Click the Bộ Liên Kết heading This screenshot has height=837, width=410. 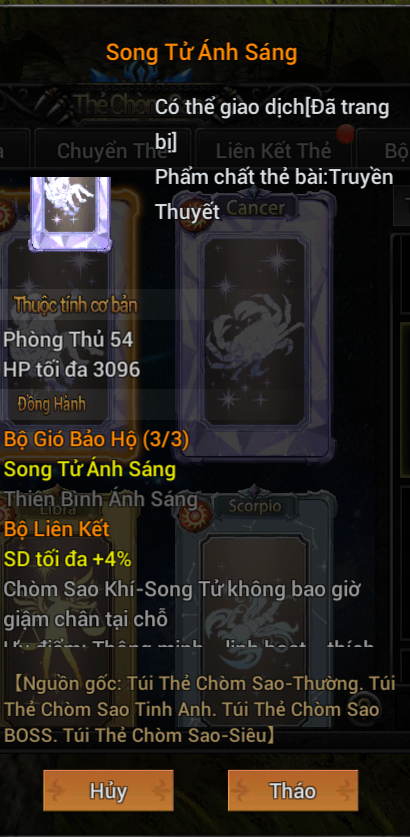(57, 529)
